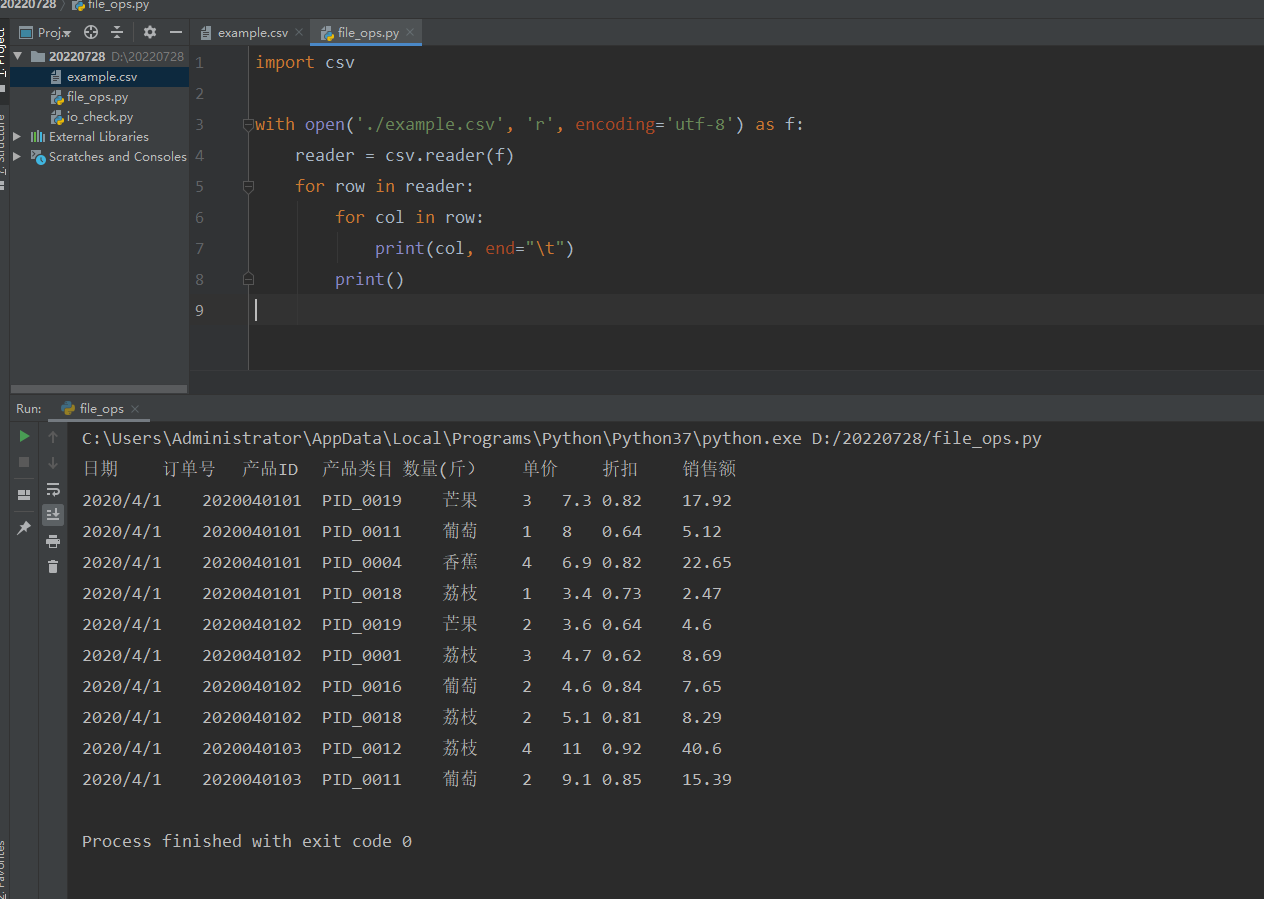
Task: Click the file_ops.py breadcrumb in navigation bar
Action: pyautogui.click(x=110, y=5)
